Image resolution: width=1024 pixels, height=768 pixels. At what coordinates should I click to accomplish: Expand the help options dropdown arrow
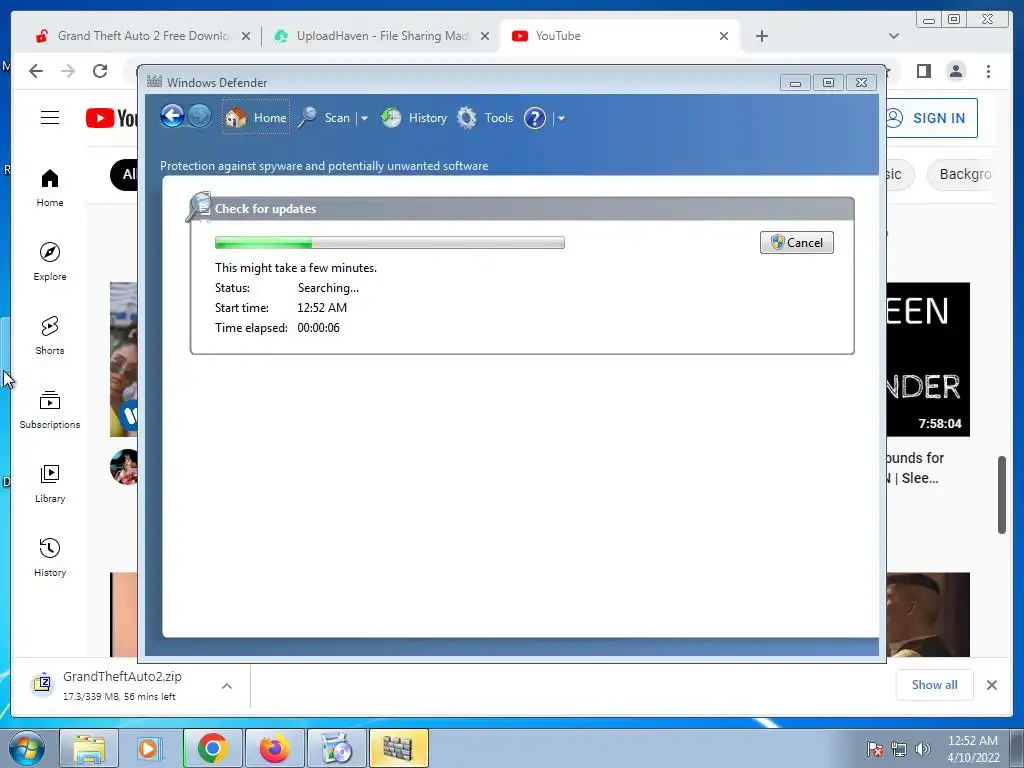point(561,119)
